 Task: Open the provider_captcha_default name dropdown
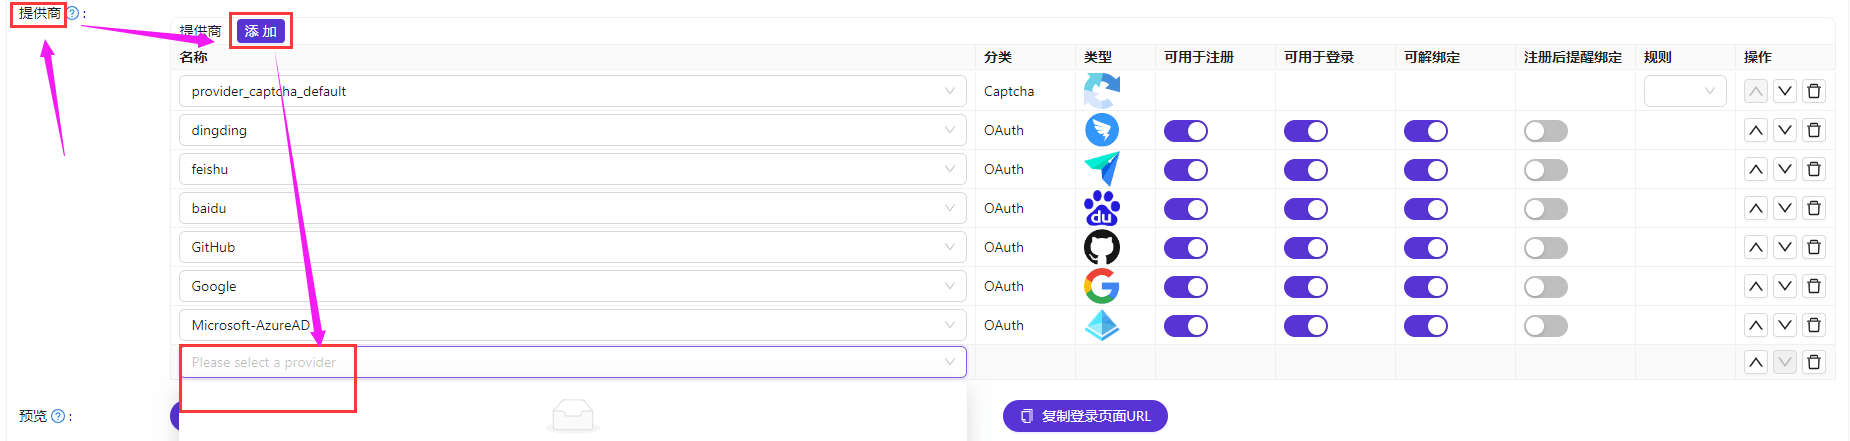[x=573, y=91]
